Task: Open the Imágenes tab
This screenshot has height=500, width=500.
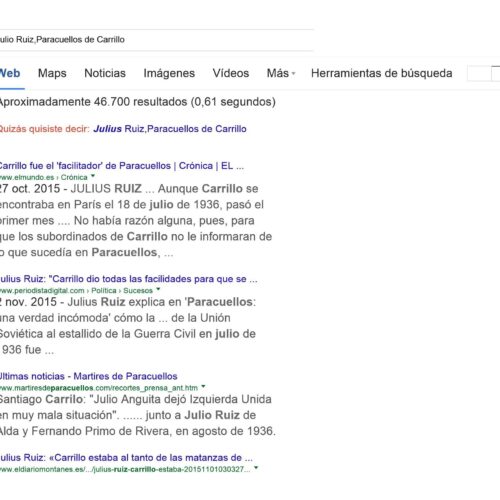Action: tap(169, 73)
